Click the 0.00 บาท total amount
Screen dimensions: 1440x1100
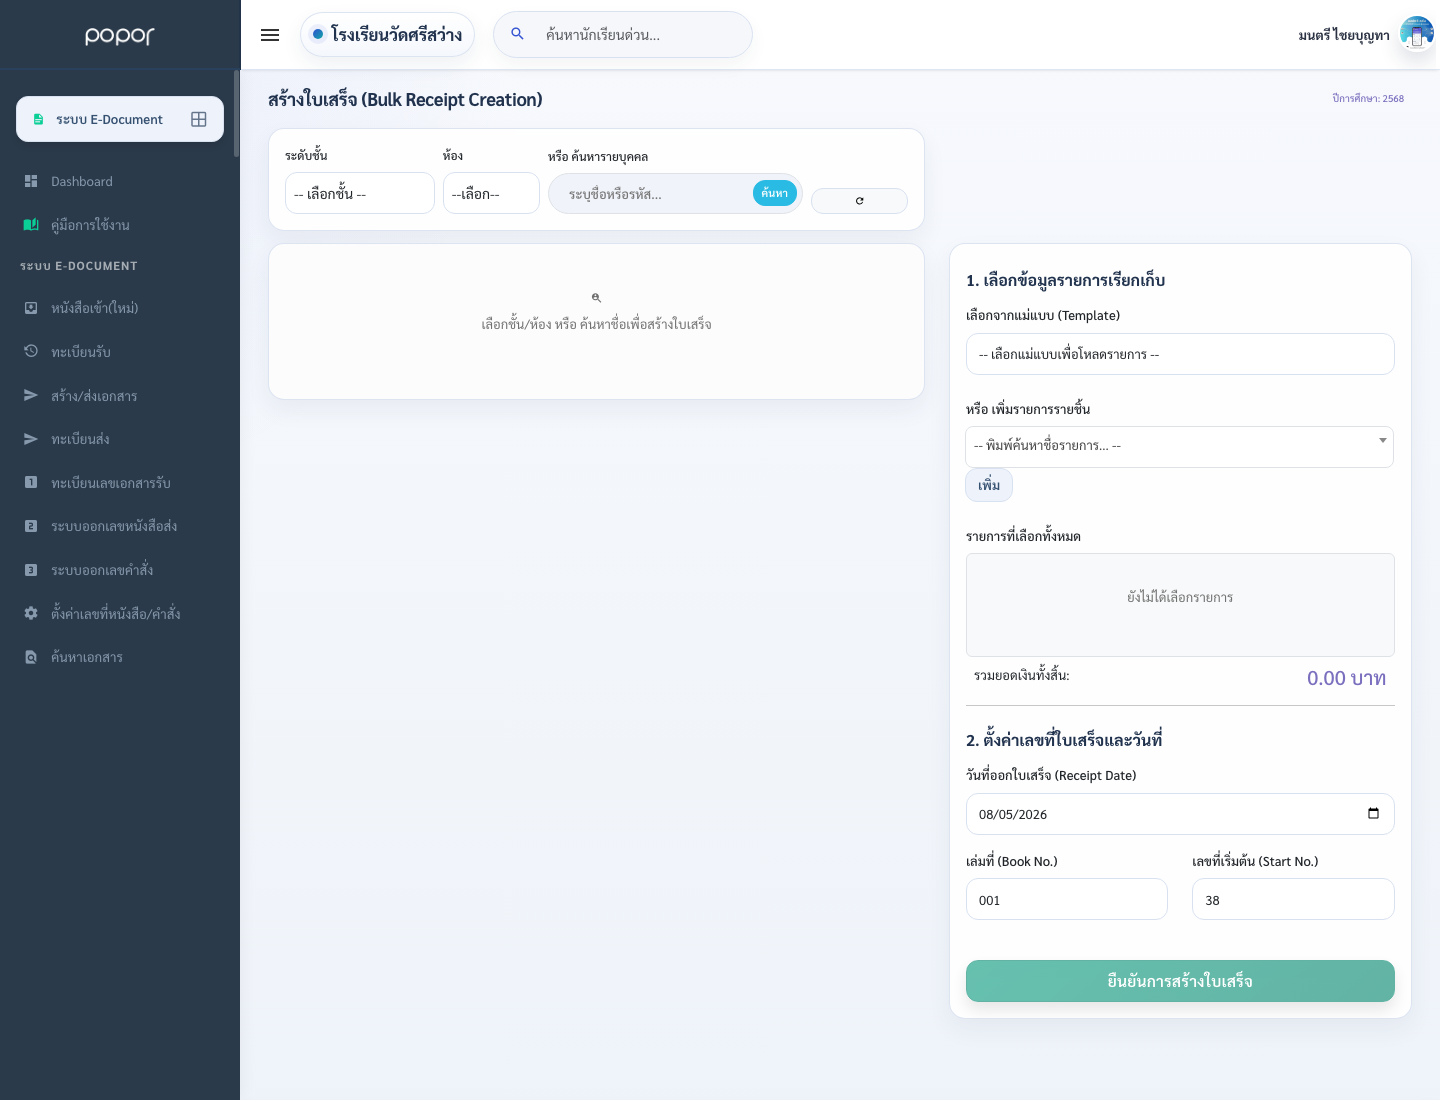[x=1346, y=678]
